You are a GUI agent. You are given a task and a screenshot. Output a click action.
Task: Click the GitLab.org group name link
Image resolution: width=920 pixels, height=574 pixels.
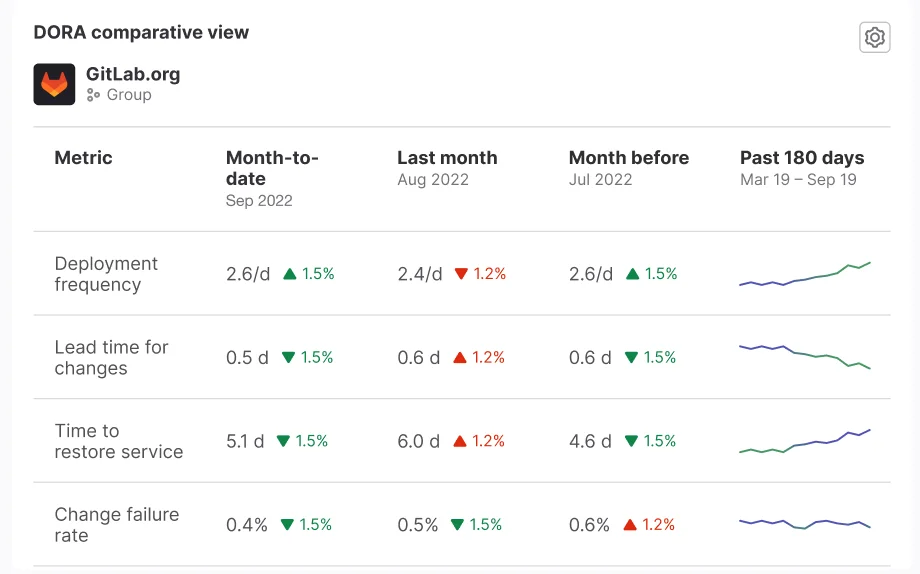[x=133, y=74]
